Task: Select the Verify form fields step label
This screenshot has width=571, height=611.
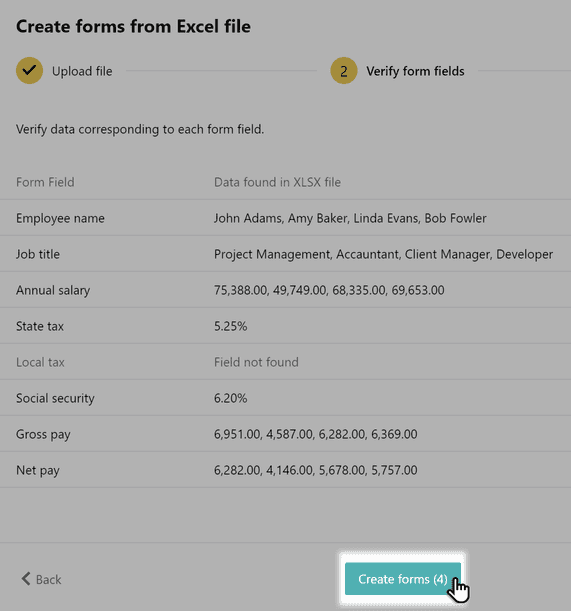Action: [x=415, y=71]
